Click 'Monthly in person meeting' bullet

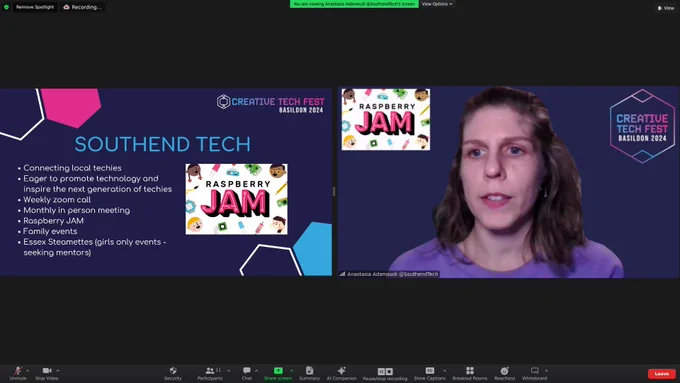(x=77, y=210)
